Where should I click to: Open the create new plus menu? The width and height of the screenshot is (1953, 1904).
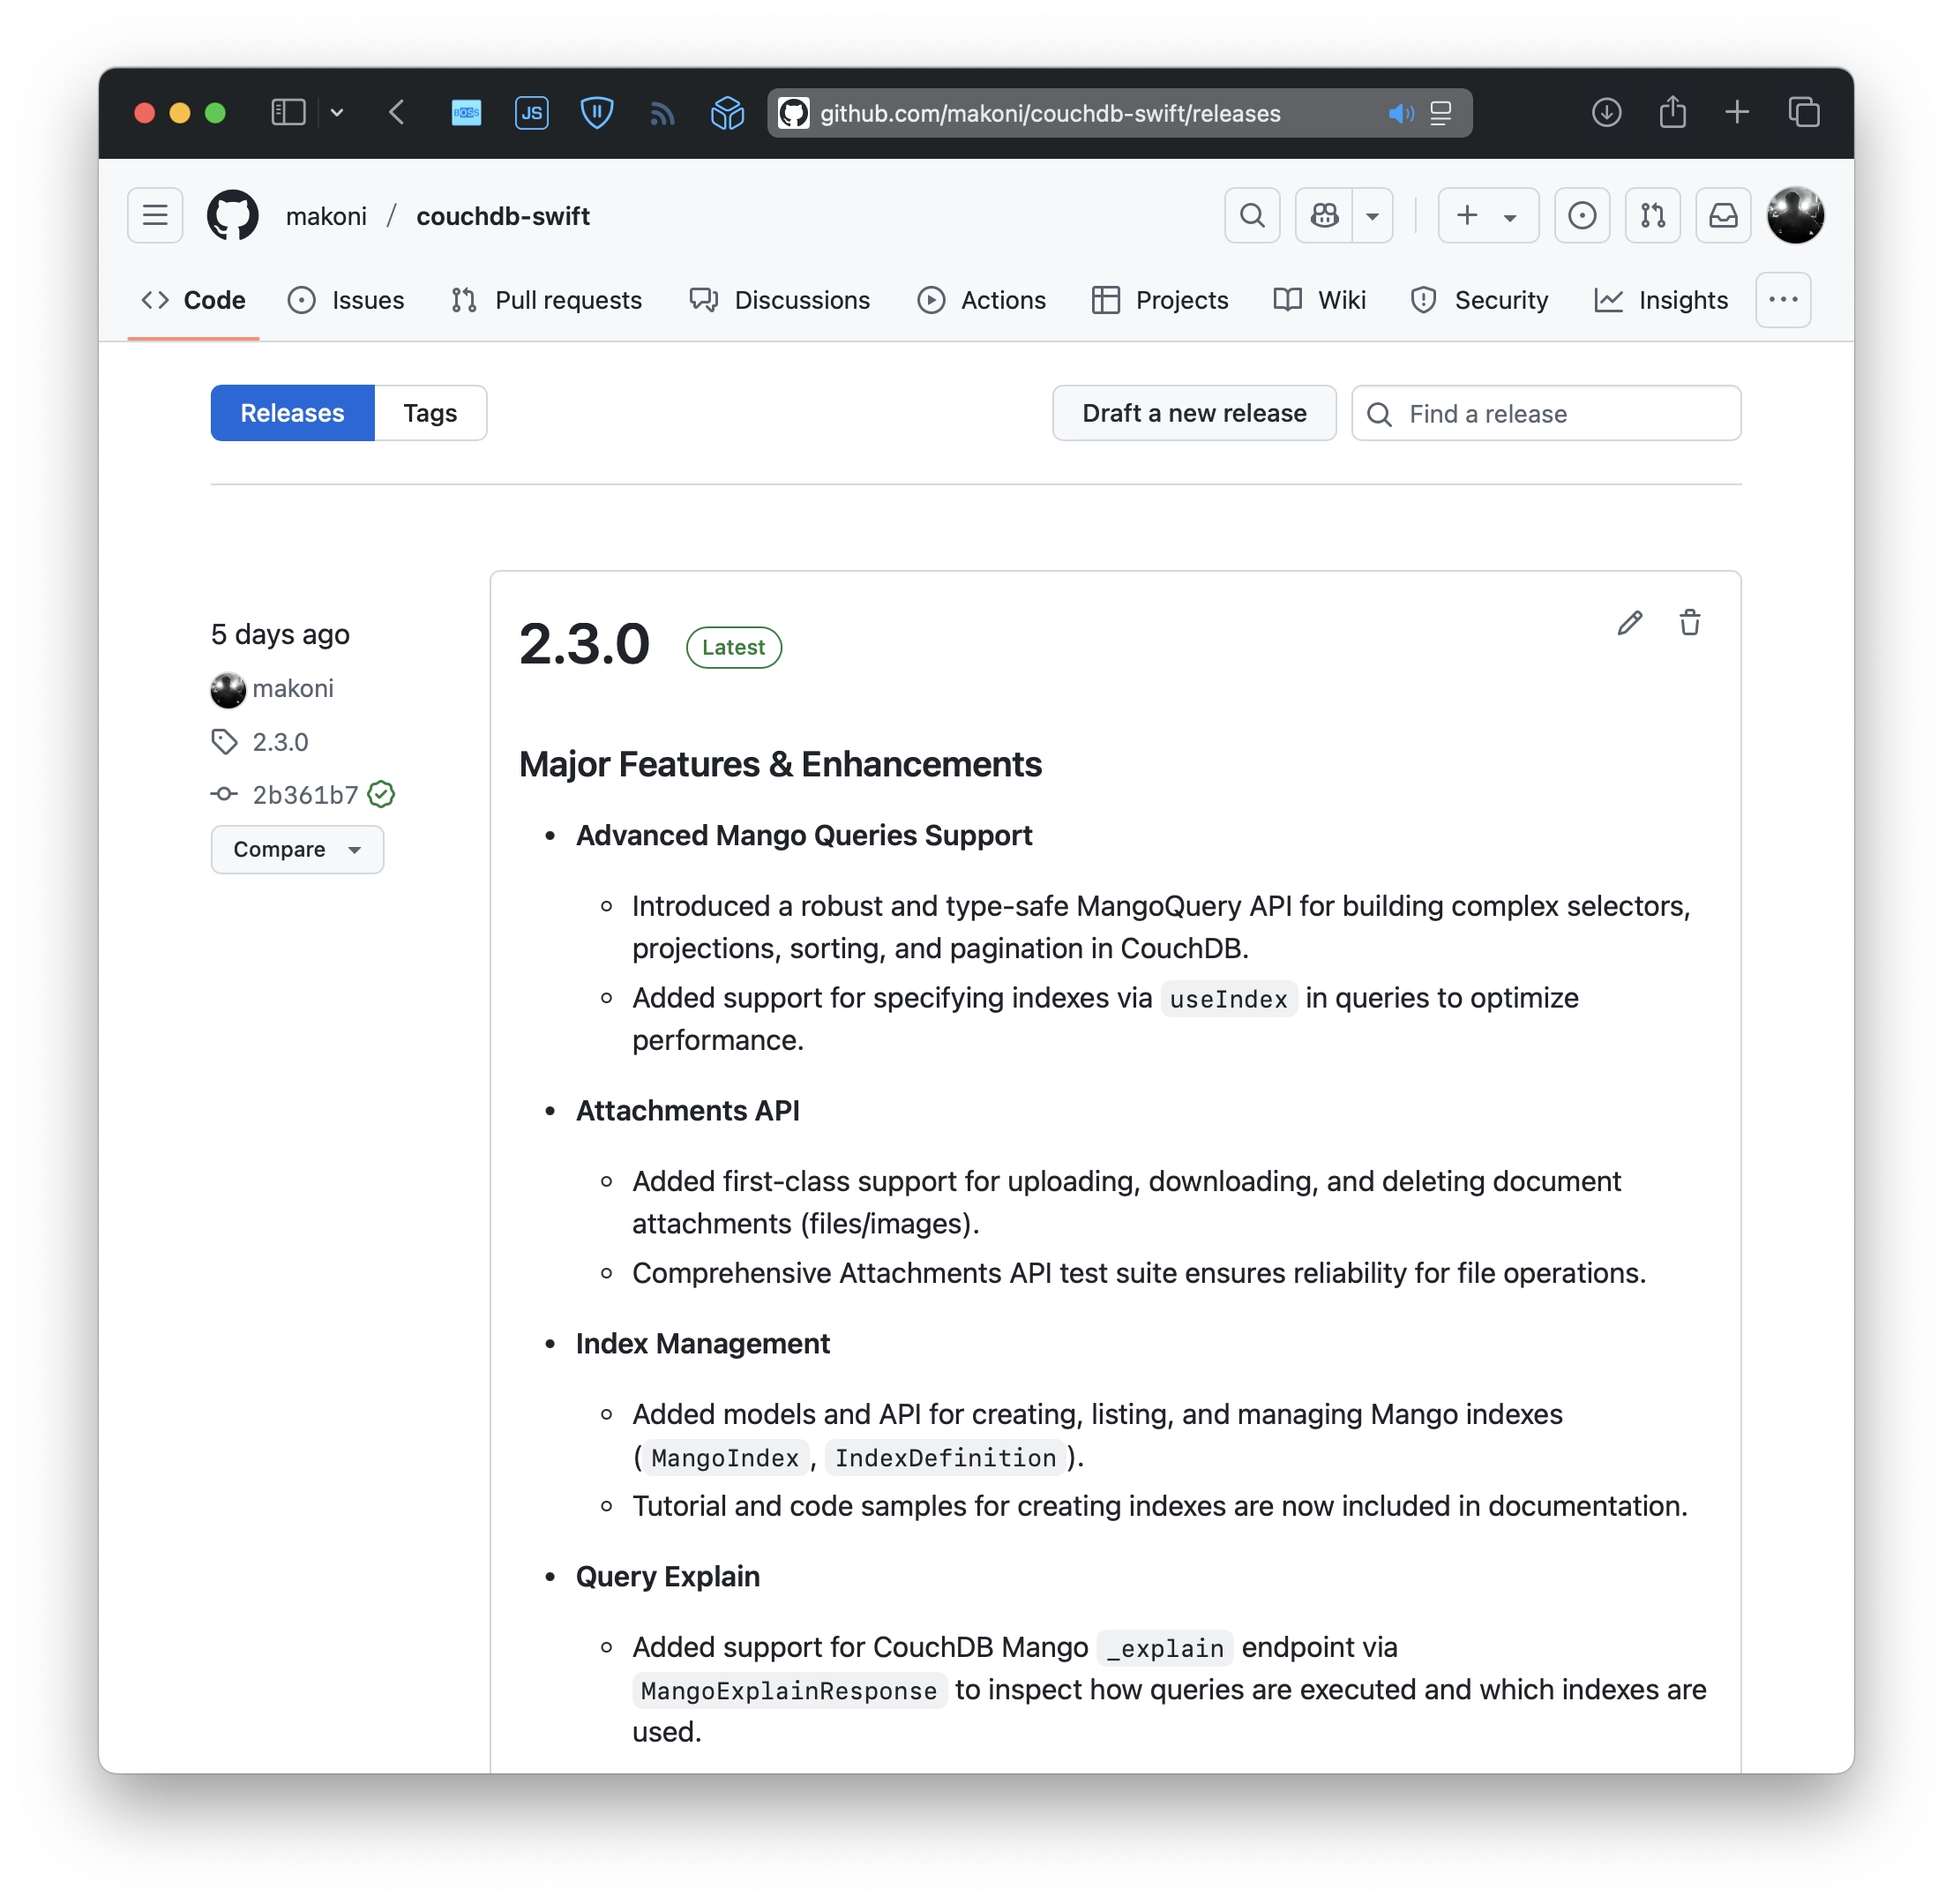coord(1488,215)
